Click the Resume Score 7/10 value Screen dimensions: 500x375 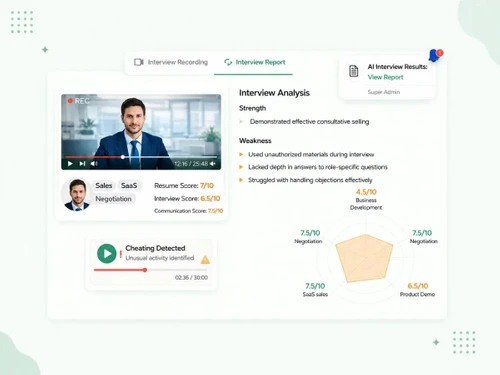tap(207, 186)
